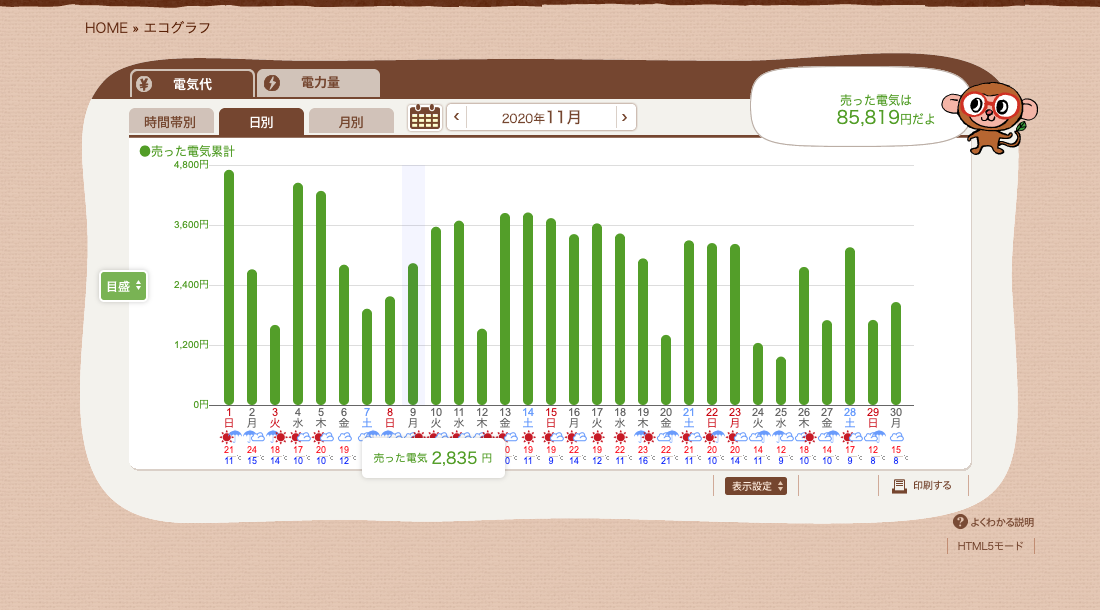Click the lightning icon on 電力量 tab
The height and width of the screenshot is (610, 1100).
pos(272,83)
